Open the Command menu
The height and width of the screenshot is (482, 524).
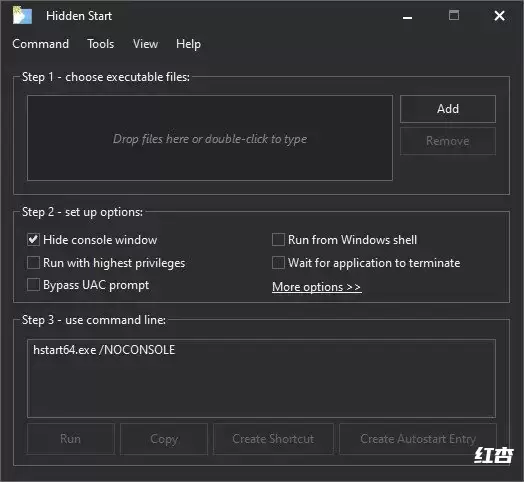(40, 44)
